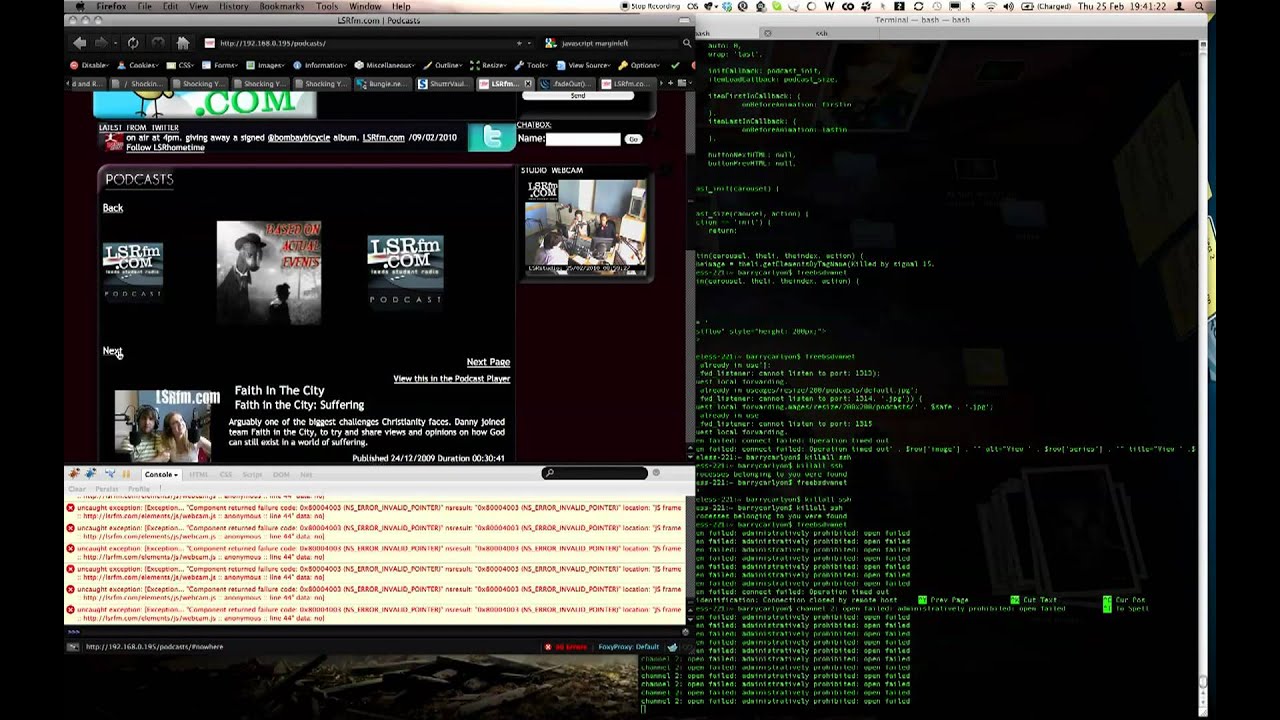Screen dimensions: 1280x720
Task: Click Clear in the Firebug console
Action: pyautogui.click(x=77, y=489)
